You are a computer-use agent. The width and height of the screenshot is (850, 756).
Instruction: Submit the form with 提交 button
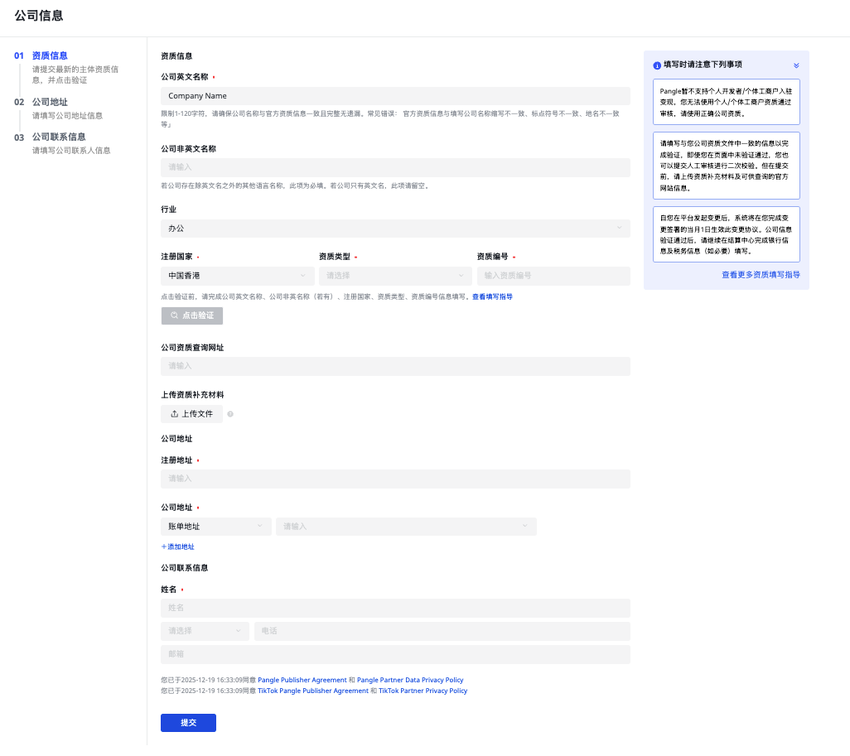(x=188, y=722)
